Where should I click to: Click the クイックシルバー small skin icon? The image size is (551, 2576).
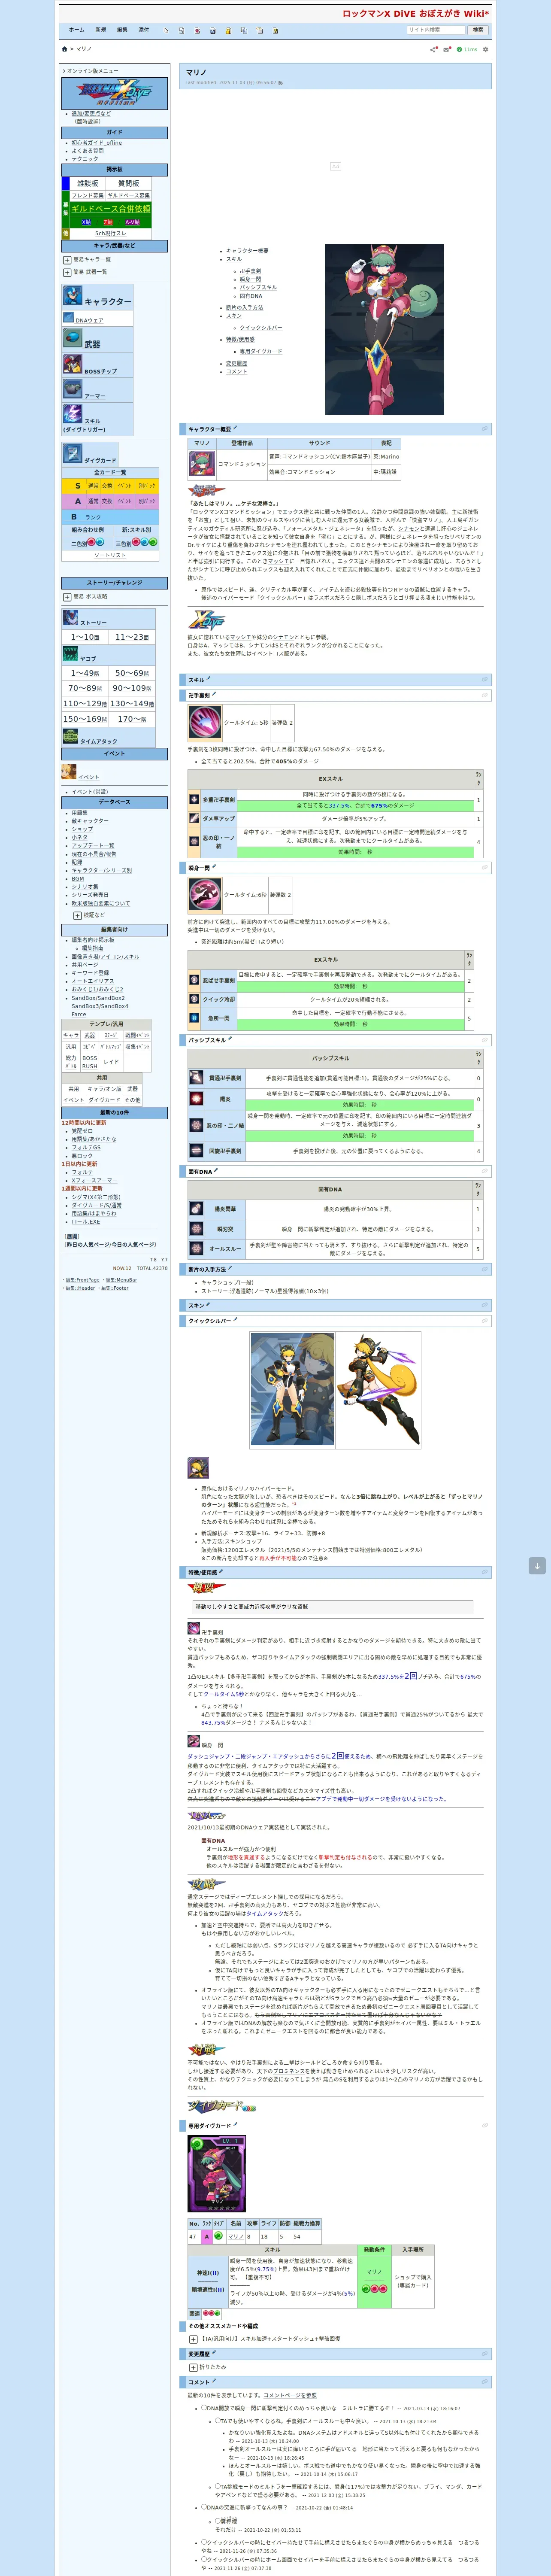click(198, 1468)
